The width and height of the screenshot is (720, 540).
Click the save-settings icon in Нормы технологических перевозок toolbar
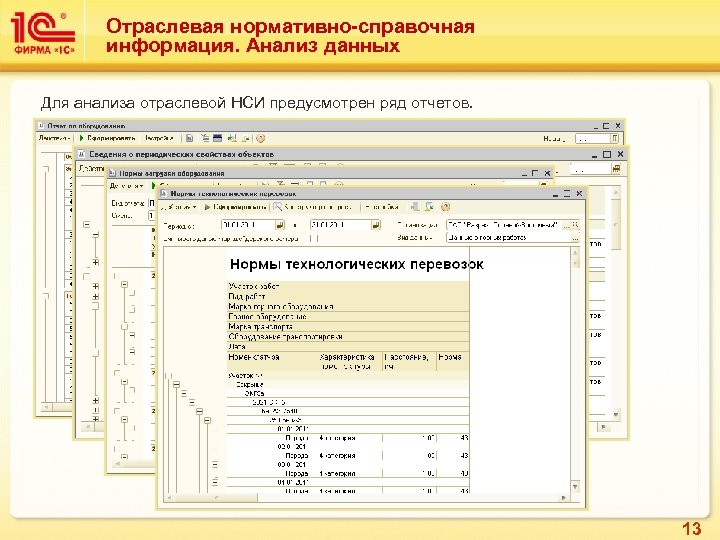[x=415, y=207]
